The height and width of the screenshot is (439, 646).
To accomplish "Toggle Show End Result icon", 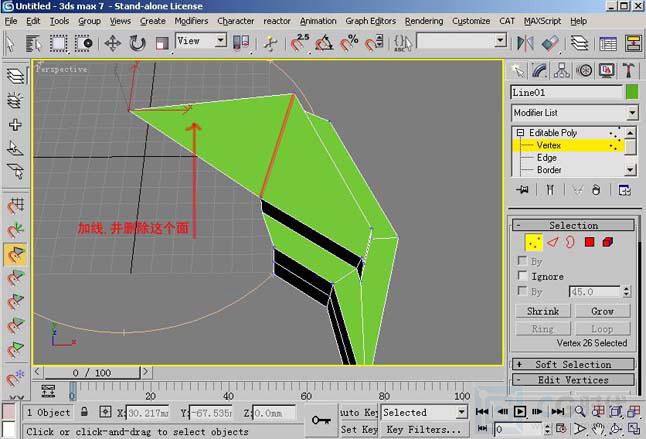I will tap(550, 190).
